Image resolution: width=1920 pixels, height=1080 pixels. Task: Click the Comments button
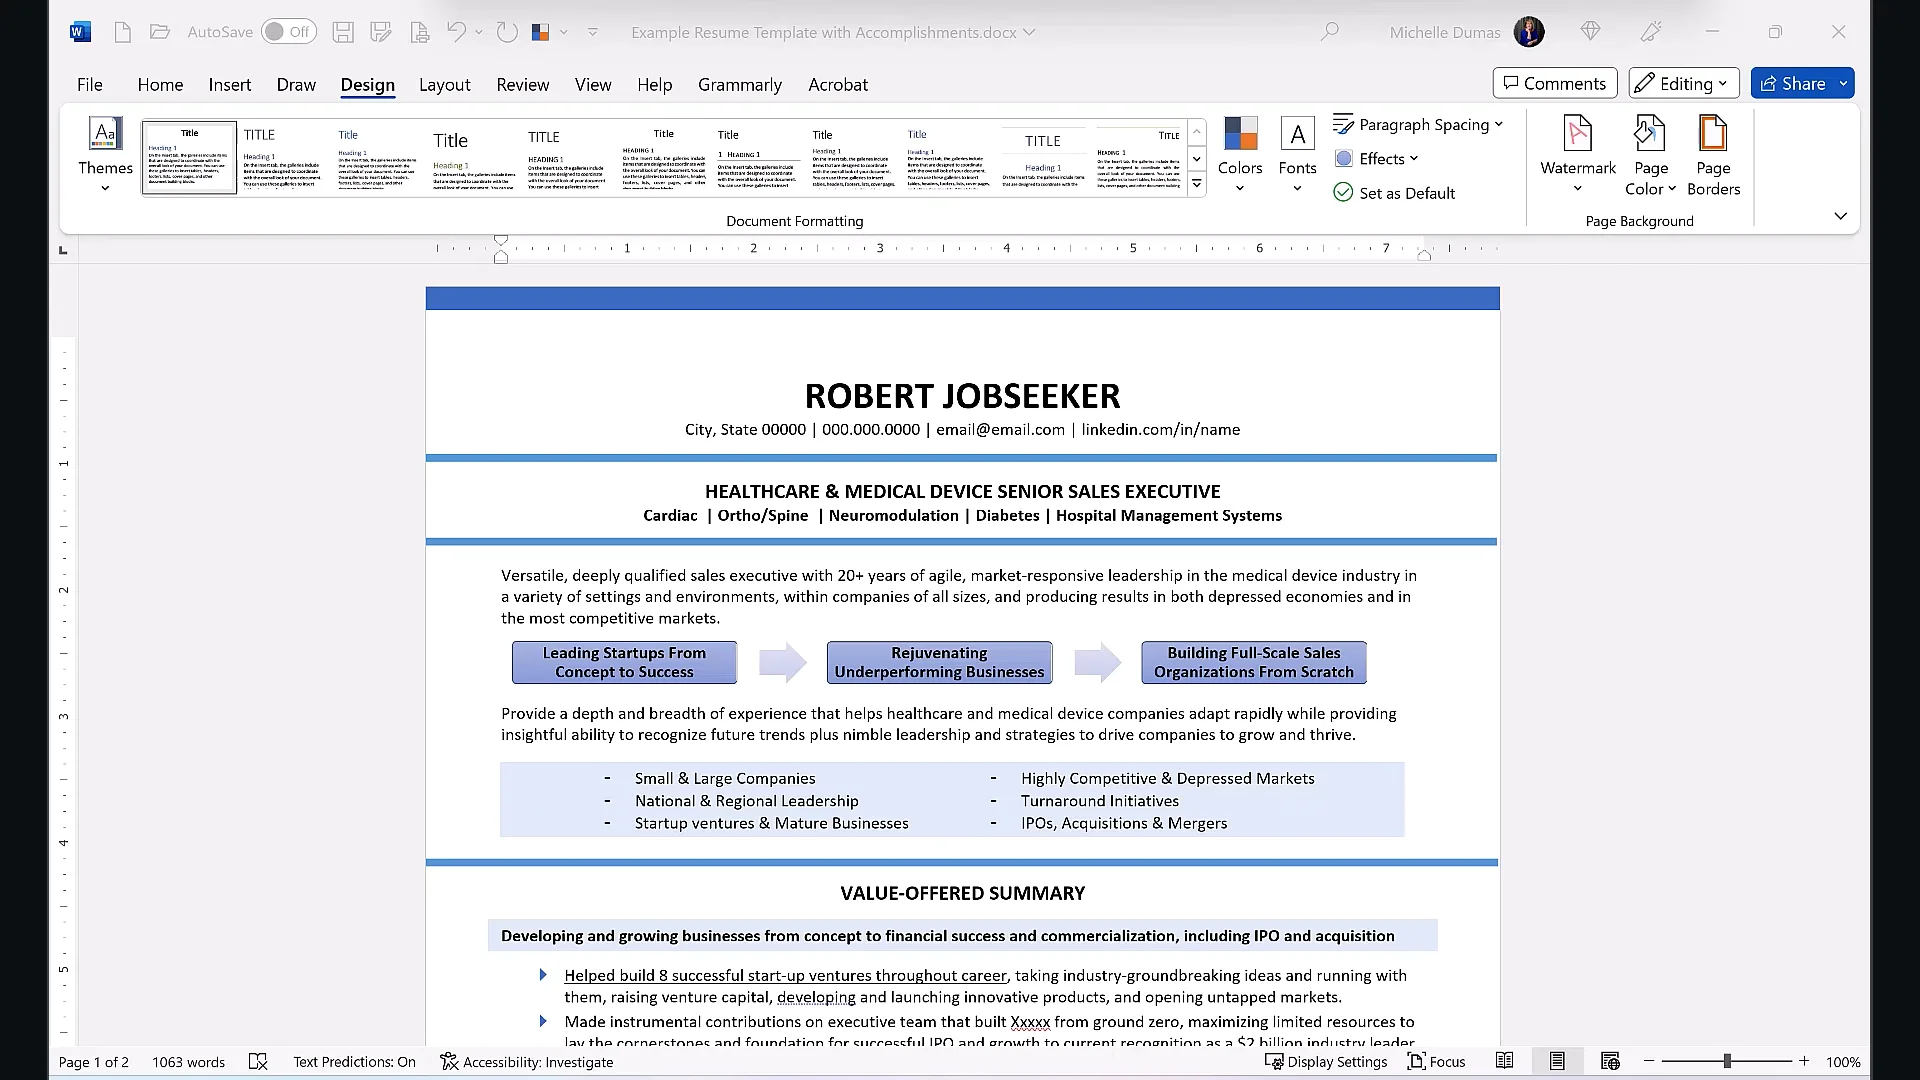click(1554, 83)
